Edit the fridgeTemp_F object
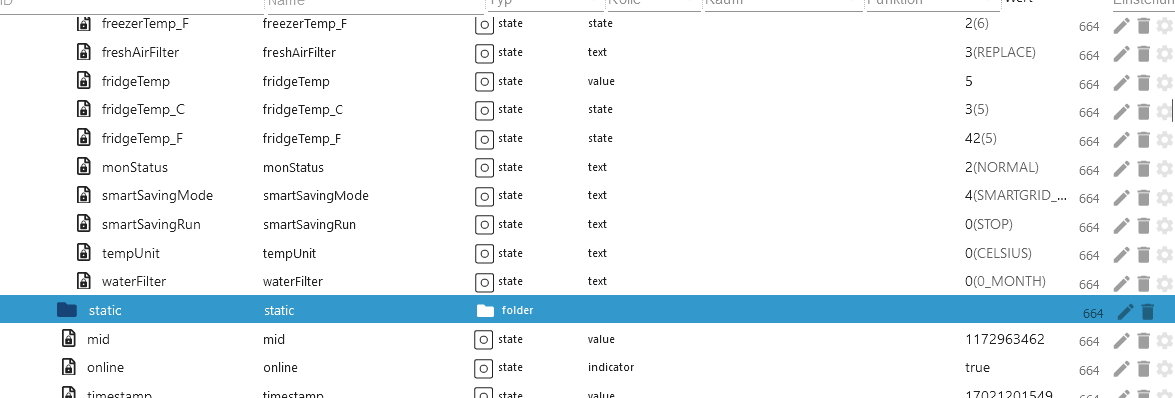Viewport: 1175px width, 398px height. (x=1121, y=140)
